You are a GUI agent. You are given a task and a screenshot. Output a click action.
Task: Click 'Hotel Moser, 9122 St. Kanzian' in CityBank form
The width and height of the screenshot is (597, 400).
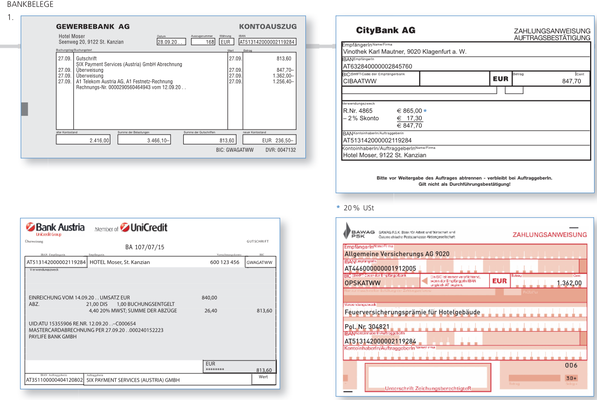click(384, 155)
